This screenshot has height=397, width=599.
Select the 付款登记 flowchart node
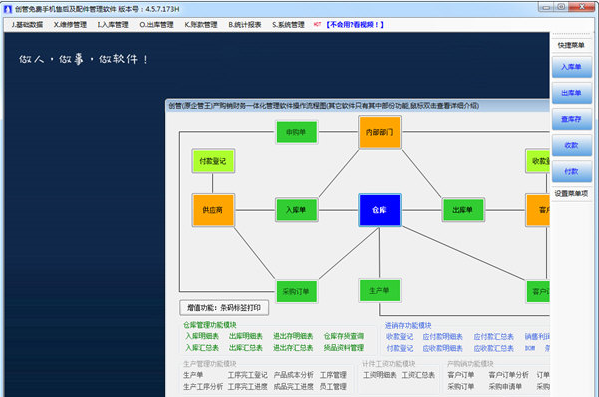click(213, 161)
